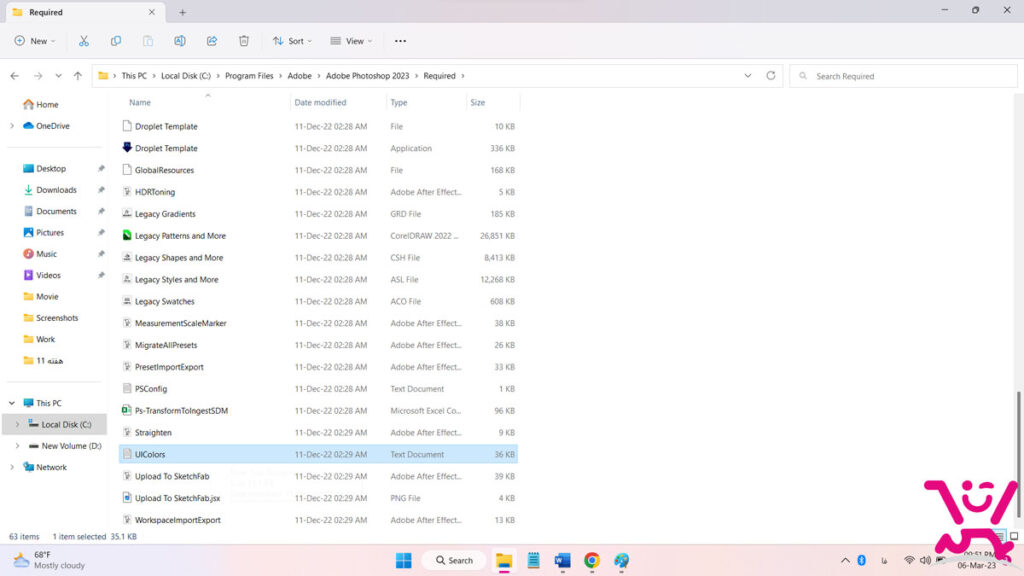Close the Required tab
Viewport: 1024px width, 576px height.
tap(152, 12)
